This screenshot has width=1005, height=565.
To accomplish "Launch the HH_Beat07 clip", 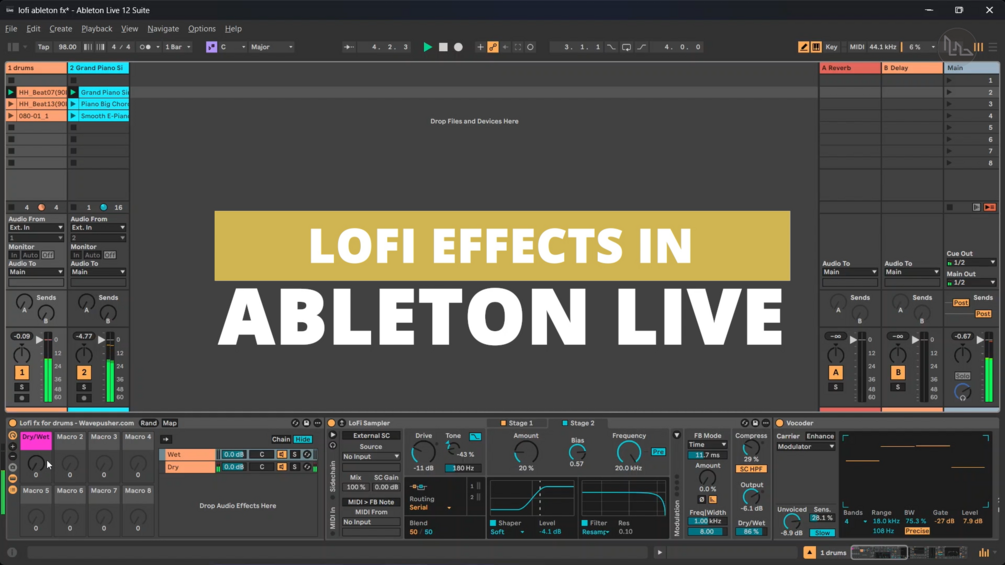I will click(10, 92).
